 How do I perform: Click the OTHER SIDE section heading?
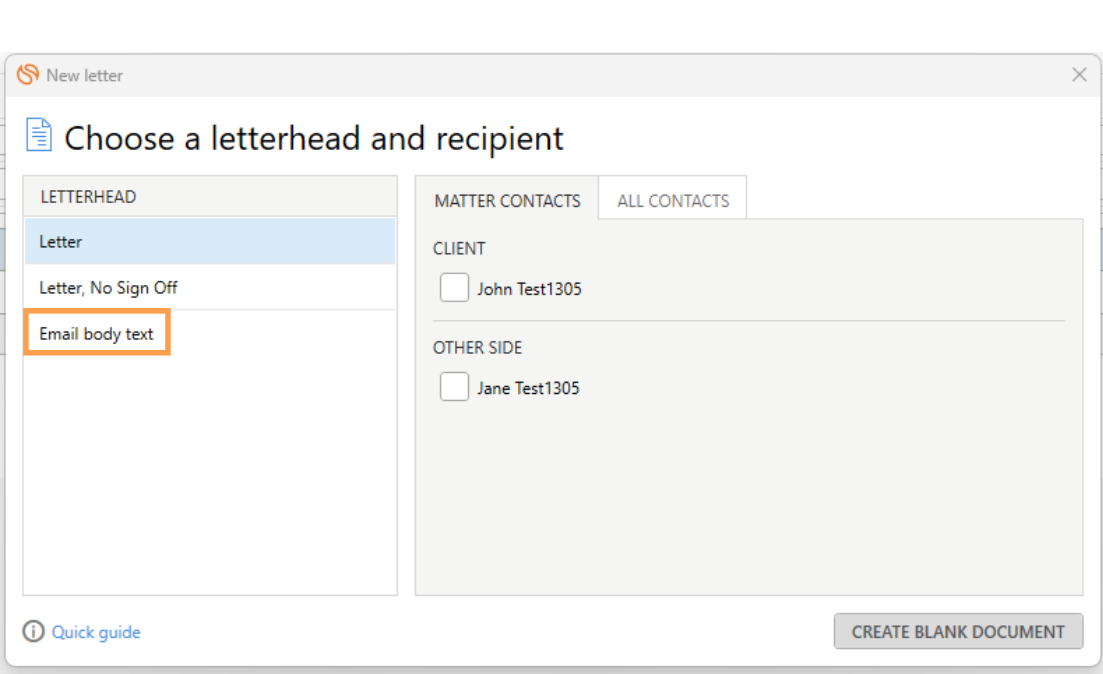477,347
